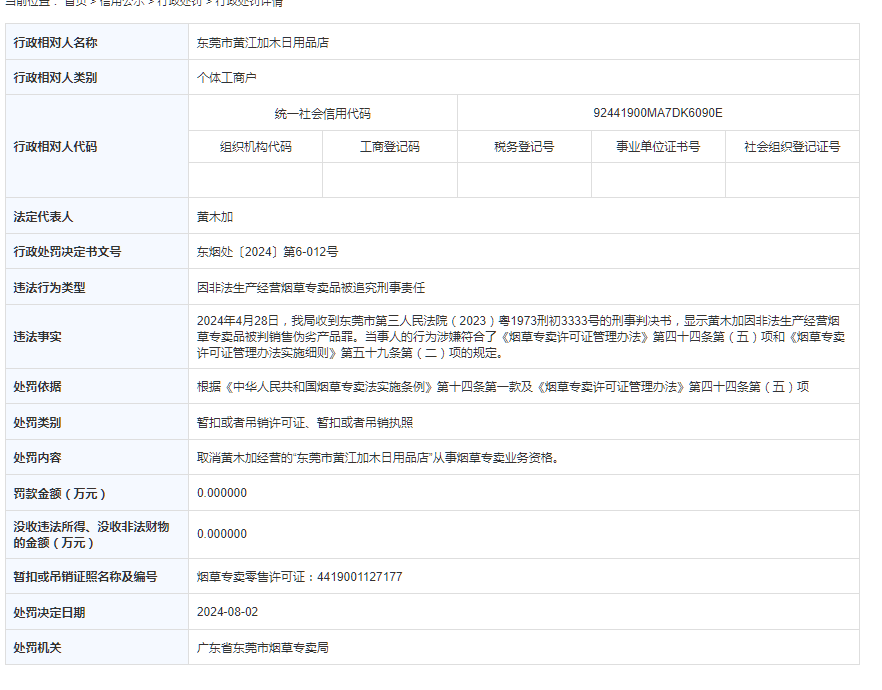This screenshot has height=690, width=882.
Task: Select text 暂扣或者吊销许可证、暂扣或者吊销执照
Action: [305, 422]
